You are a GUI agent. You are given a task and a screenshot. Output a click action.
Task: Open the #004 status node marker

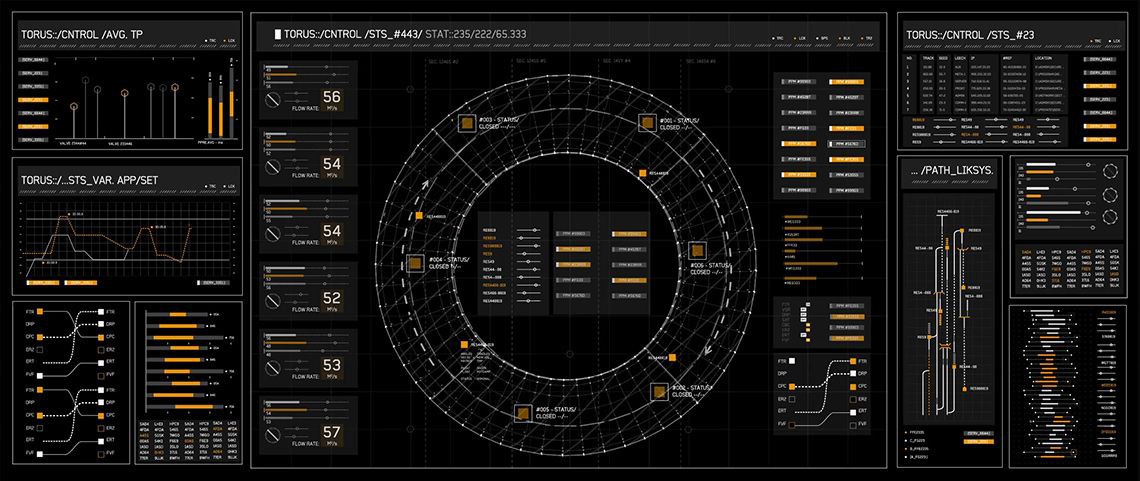tap(413, 263)
